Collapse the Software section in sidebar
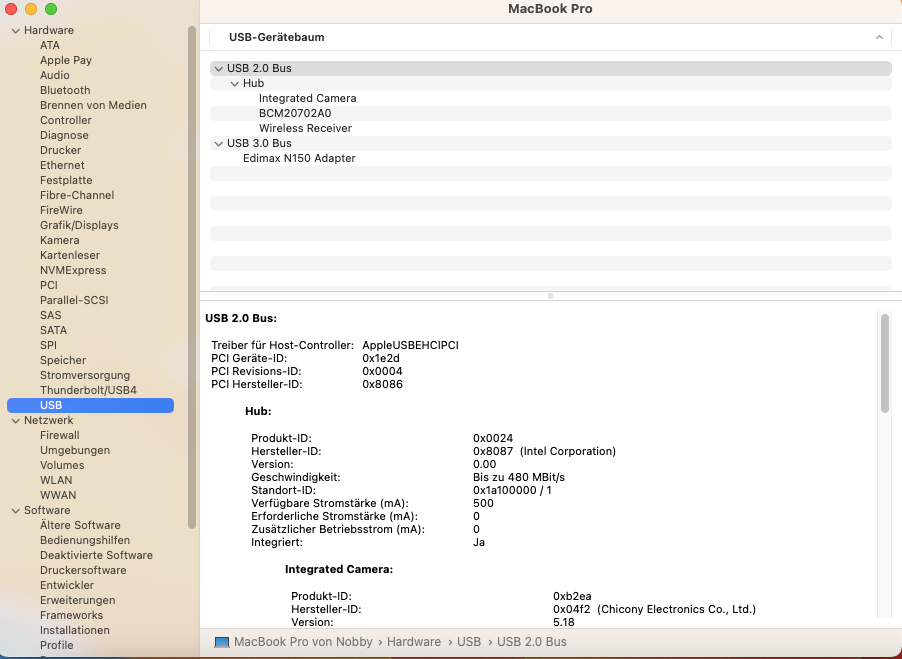Image resolution: width=902 pixels, height=659 pixels. (16, 511)
